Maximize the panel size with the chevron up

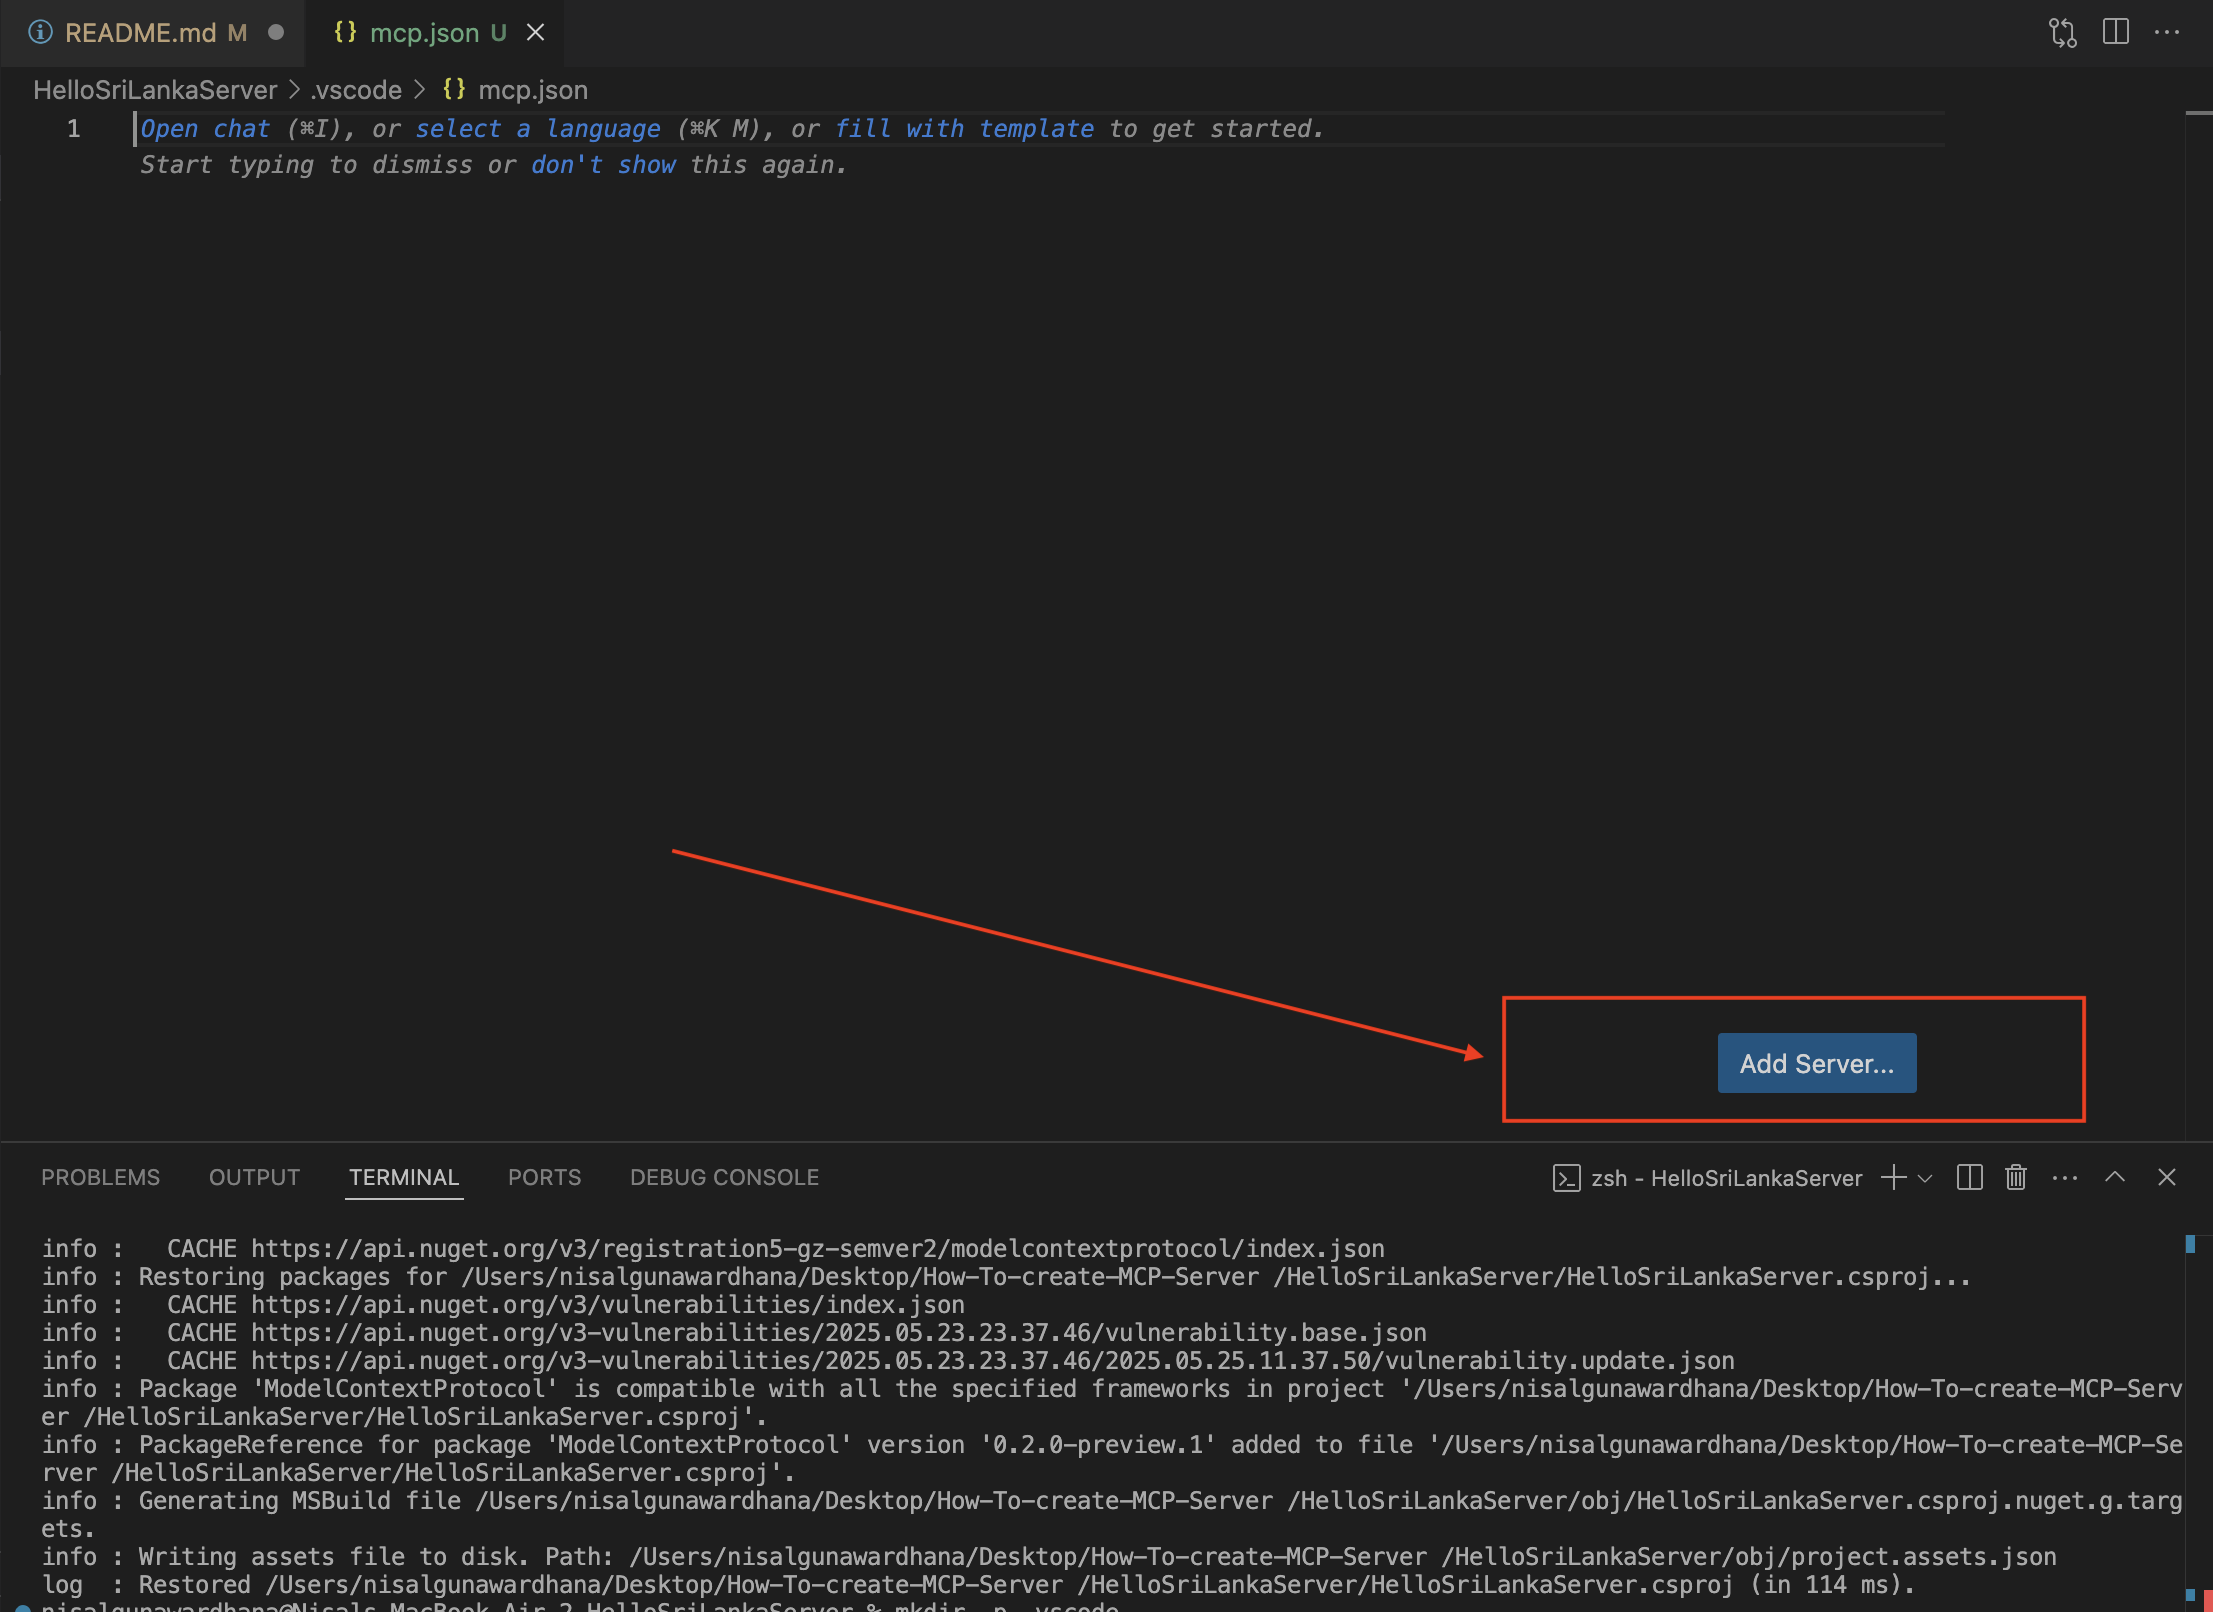click(2115, 1177)
